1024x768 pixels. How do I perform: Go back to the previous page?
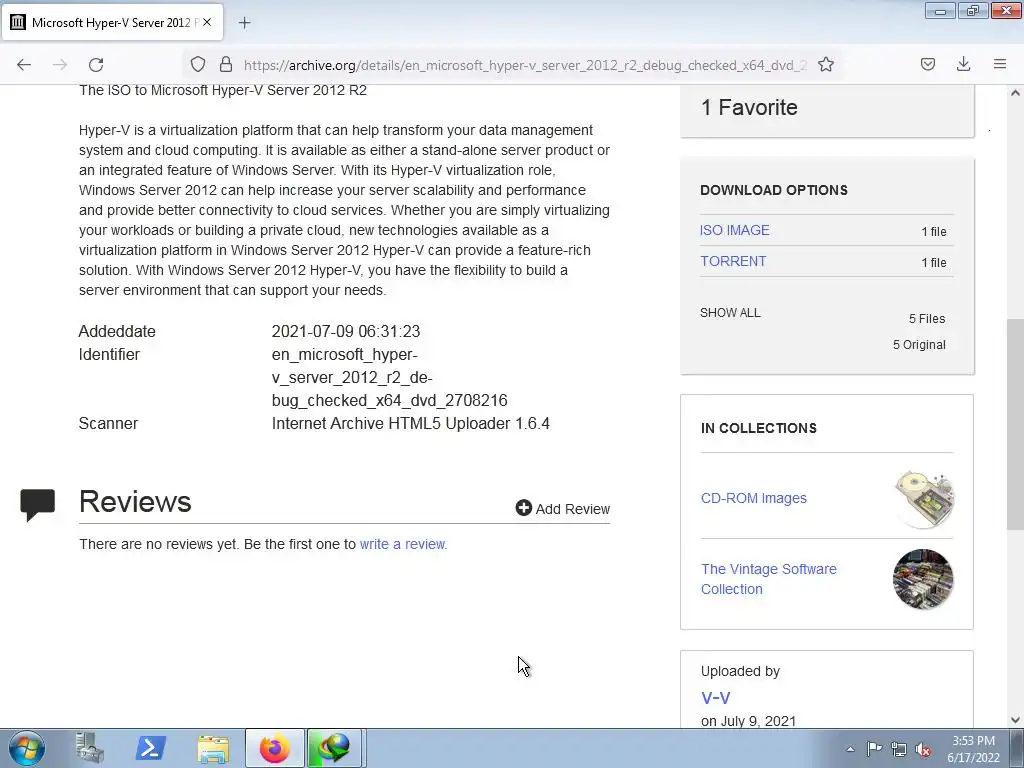[x=24, y=64]
